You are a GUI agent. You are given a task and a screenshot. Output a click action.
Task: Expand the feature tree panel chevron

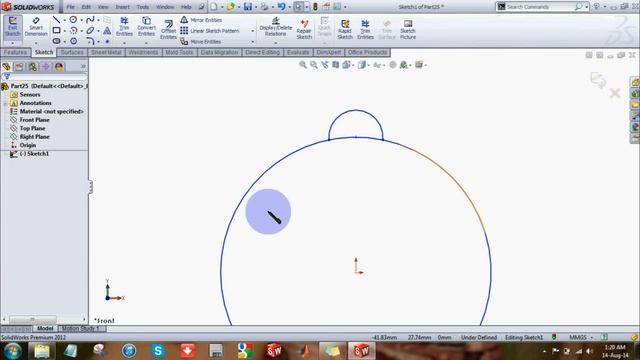[83, 67]
